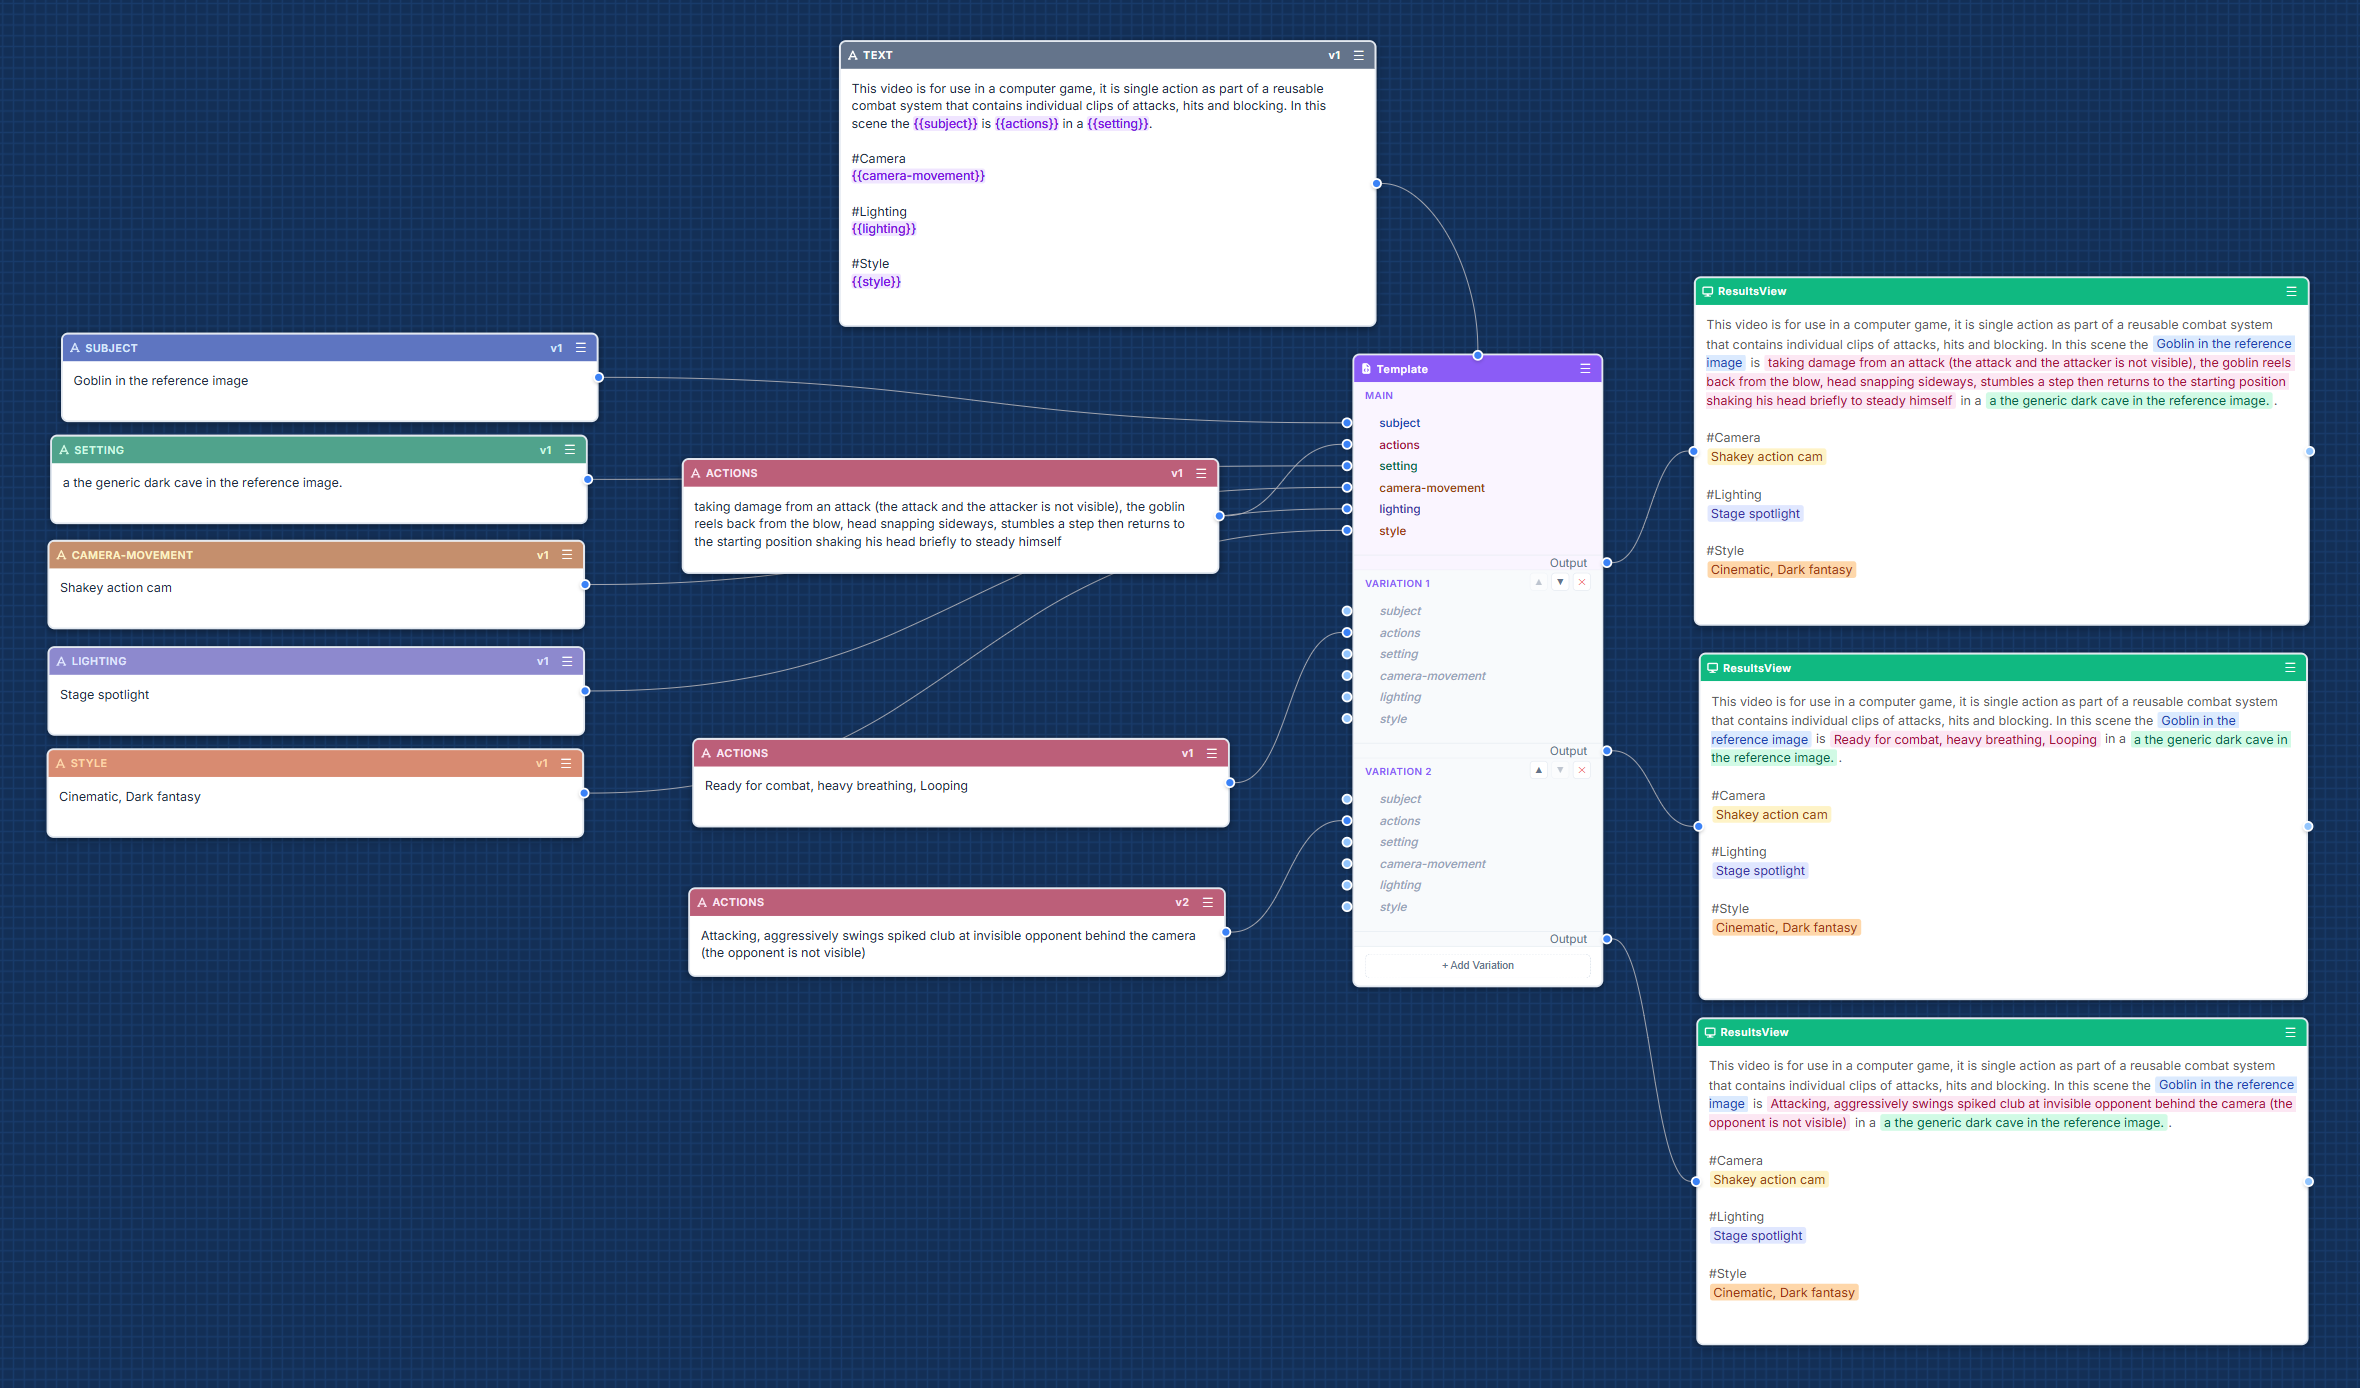Select the MAIN subject input row
Screen dimensions: 2360x1388
click(1399, 423)
